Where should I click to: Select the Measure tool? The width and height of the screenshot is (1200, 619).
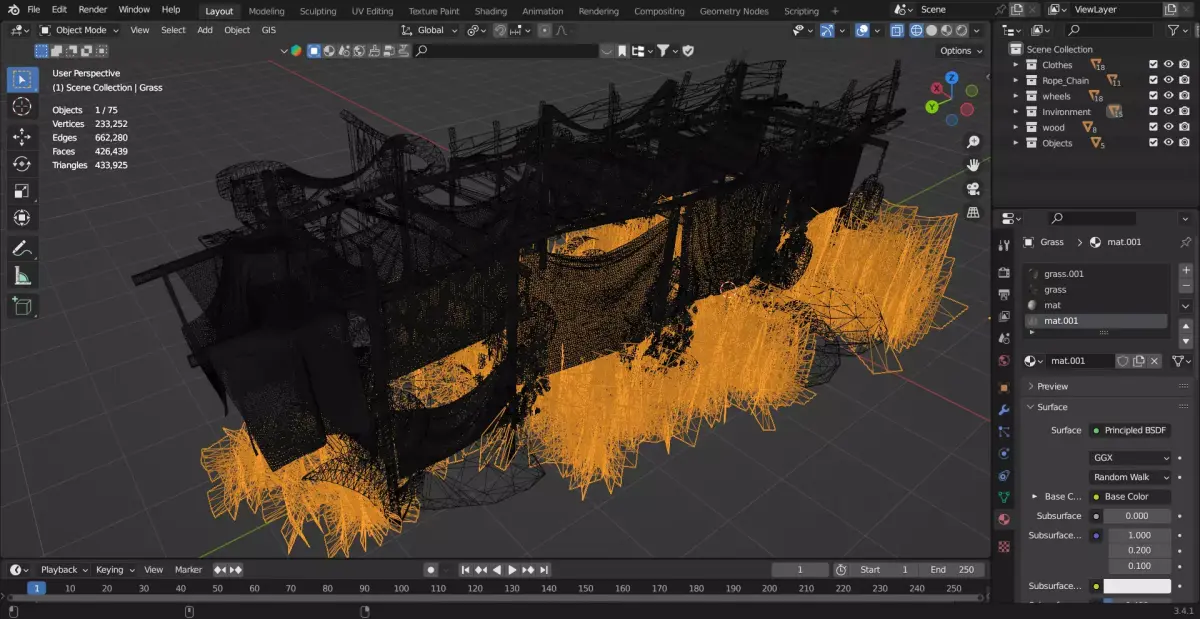pos(22,276)
